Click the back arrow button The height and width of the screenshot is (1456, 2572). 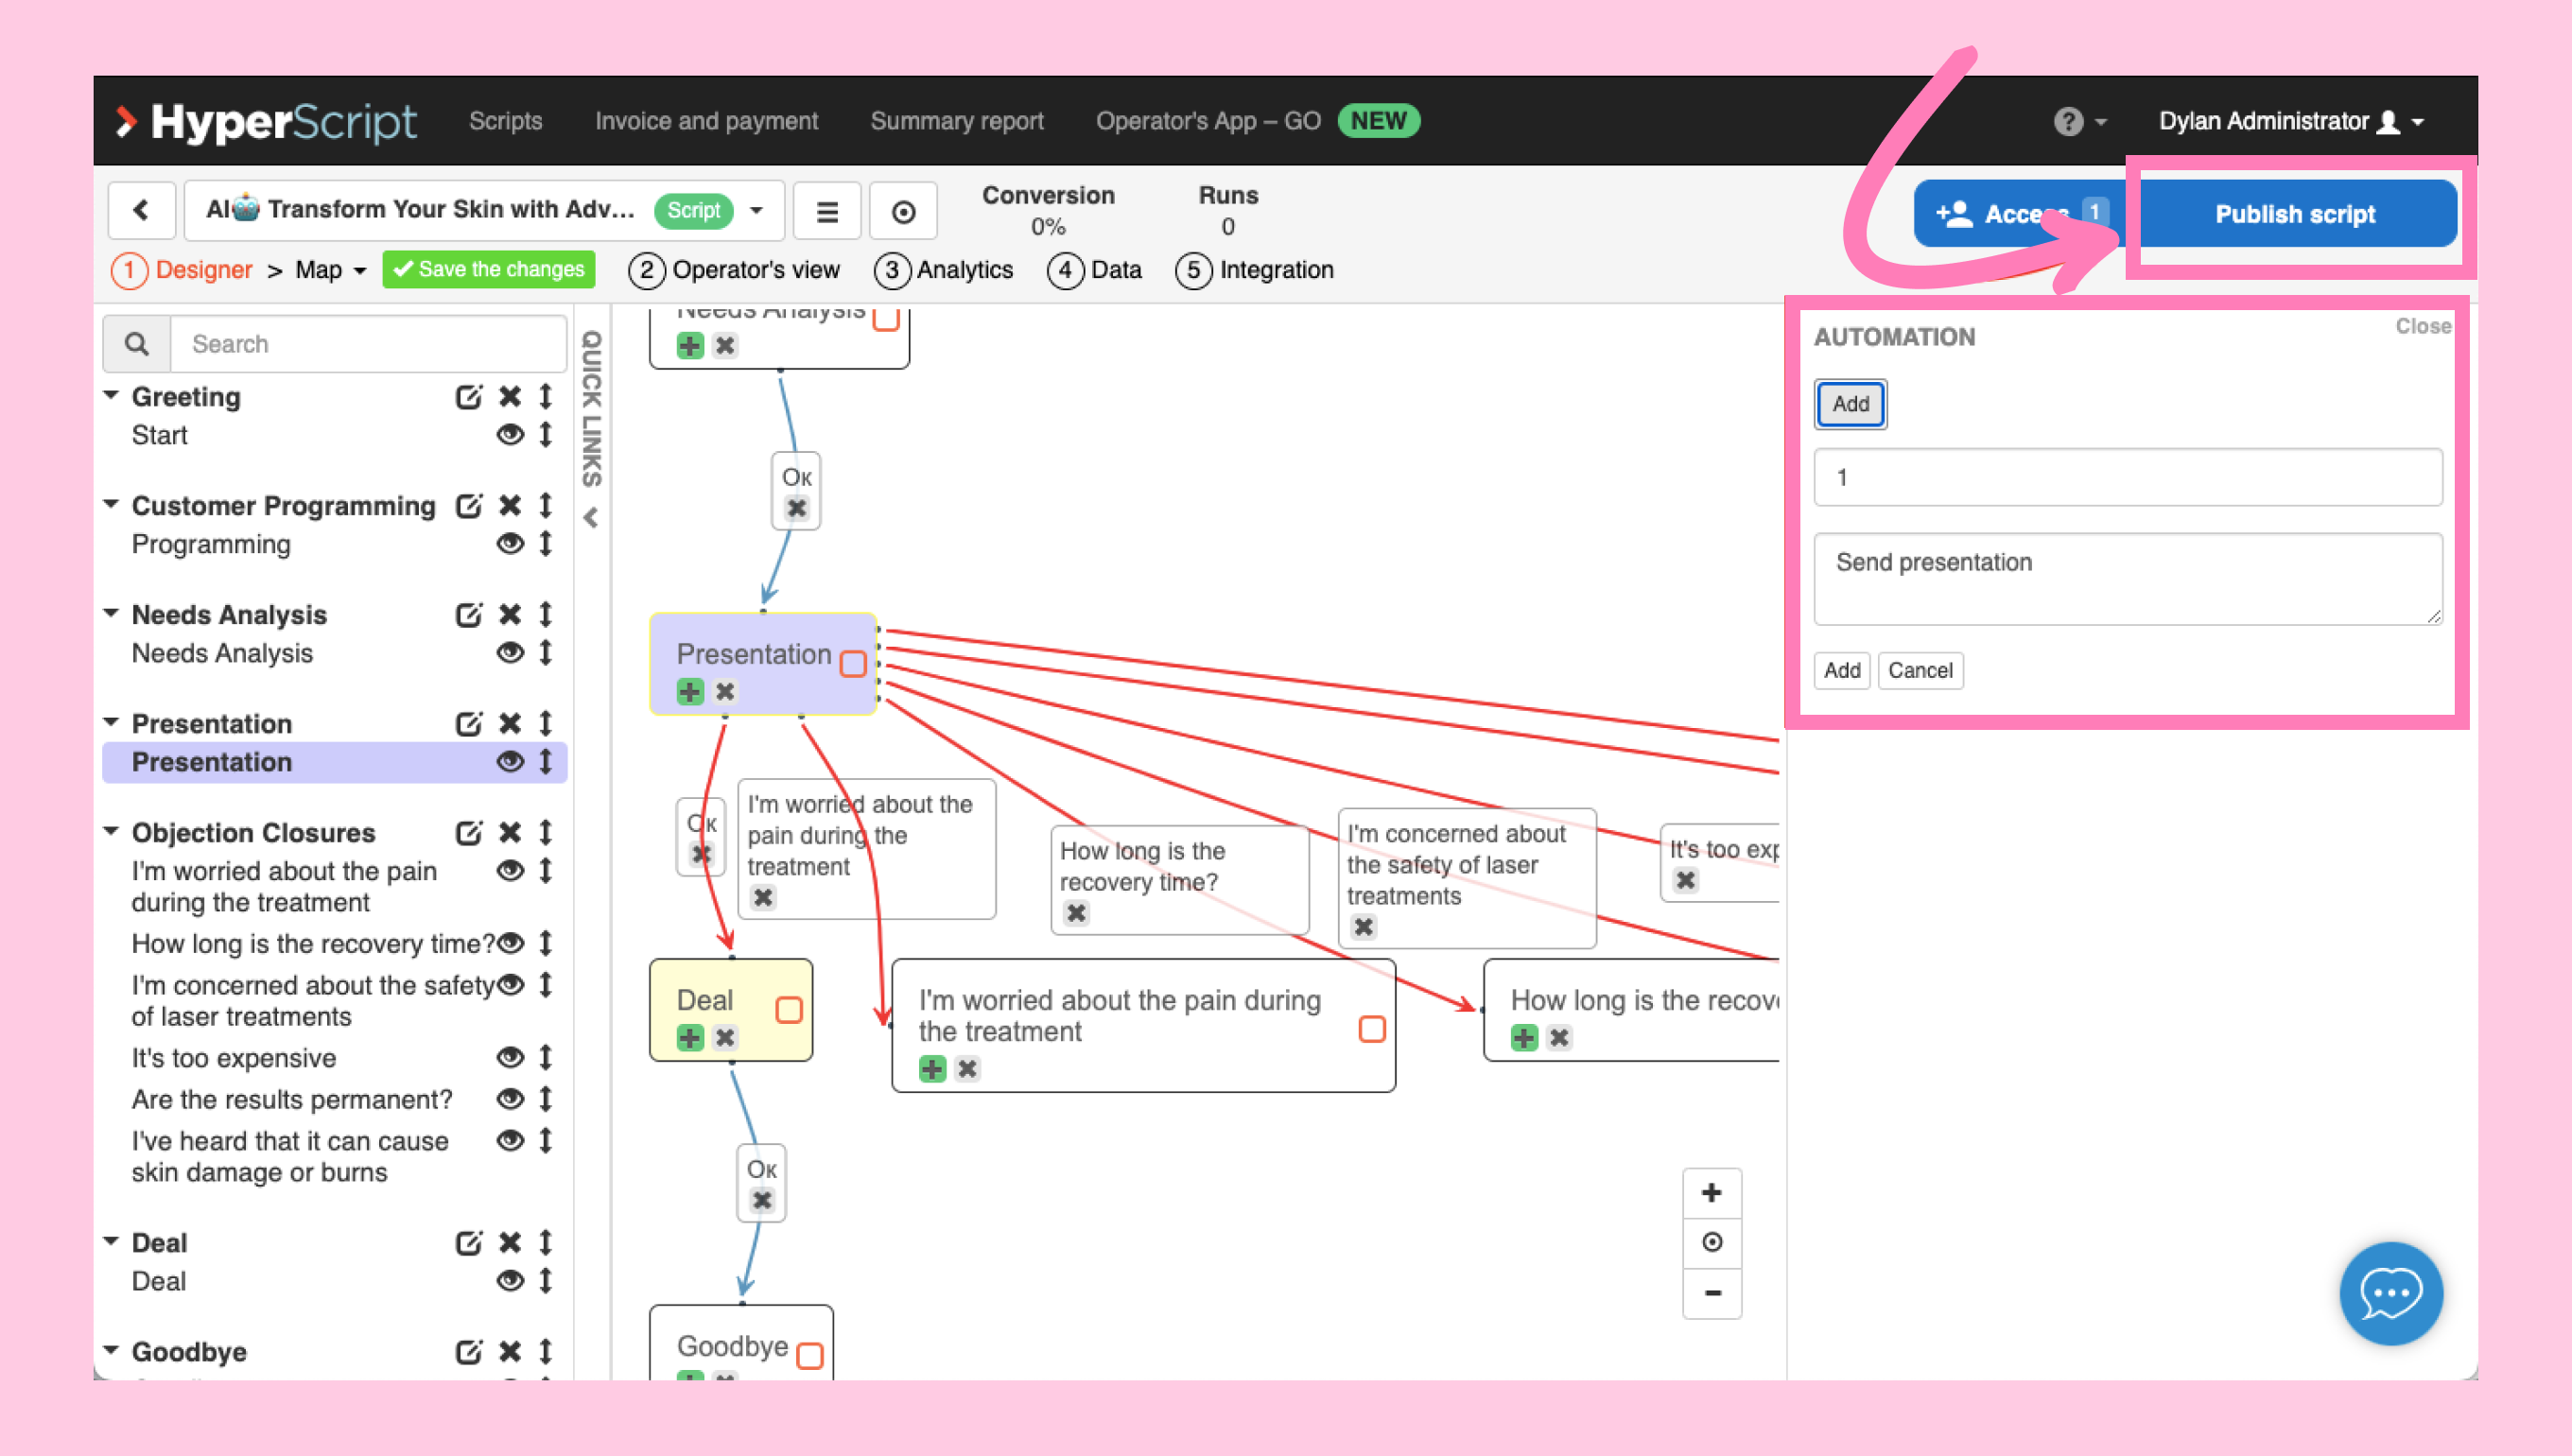(x=141, y=211)
